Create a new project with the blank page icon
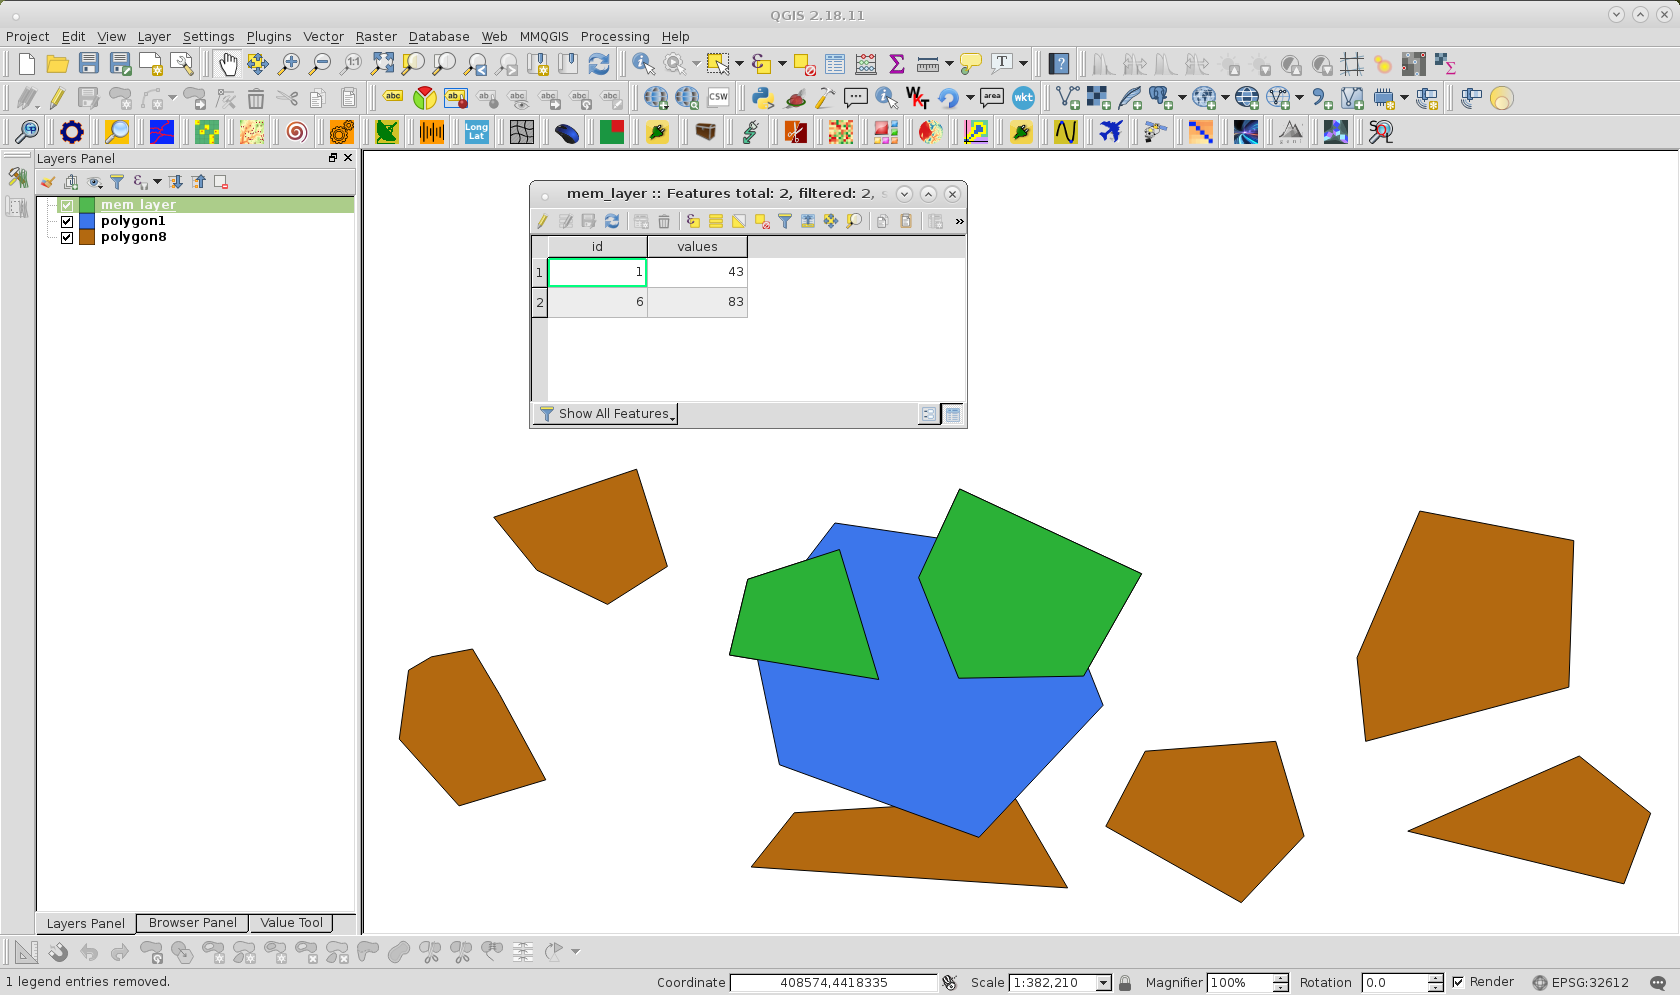The width and height of the screenshot is (1680, 995). click(27, 64)
